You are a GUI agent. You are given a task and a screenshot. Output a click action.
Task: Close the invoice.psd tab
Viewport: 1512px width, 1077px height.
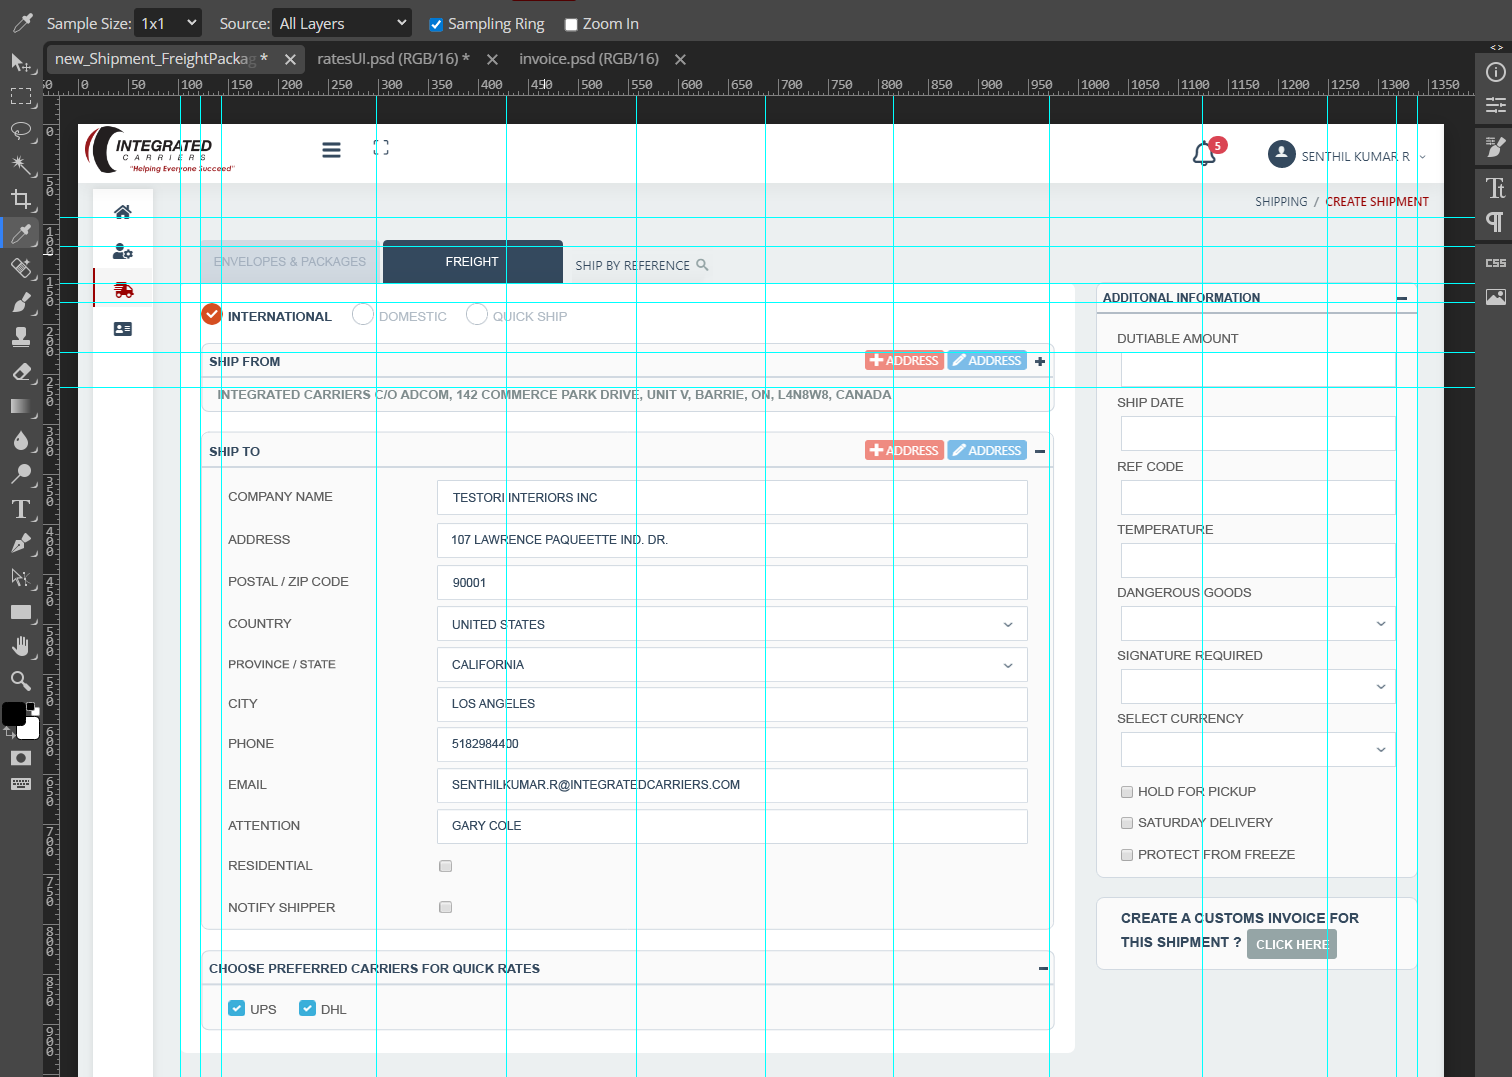pyautogui.click(x=680, y=60)
